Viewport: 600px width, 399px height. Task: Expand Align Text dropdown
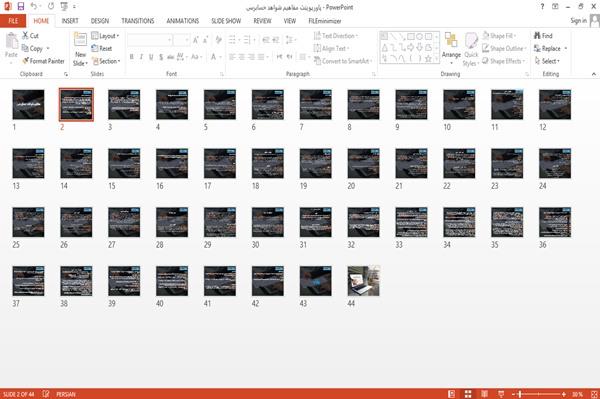coord(331,48)
